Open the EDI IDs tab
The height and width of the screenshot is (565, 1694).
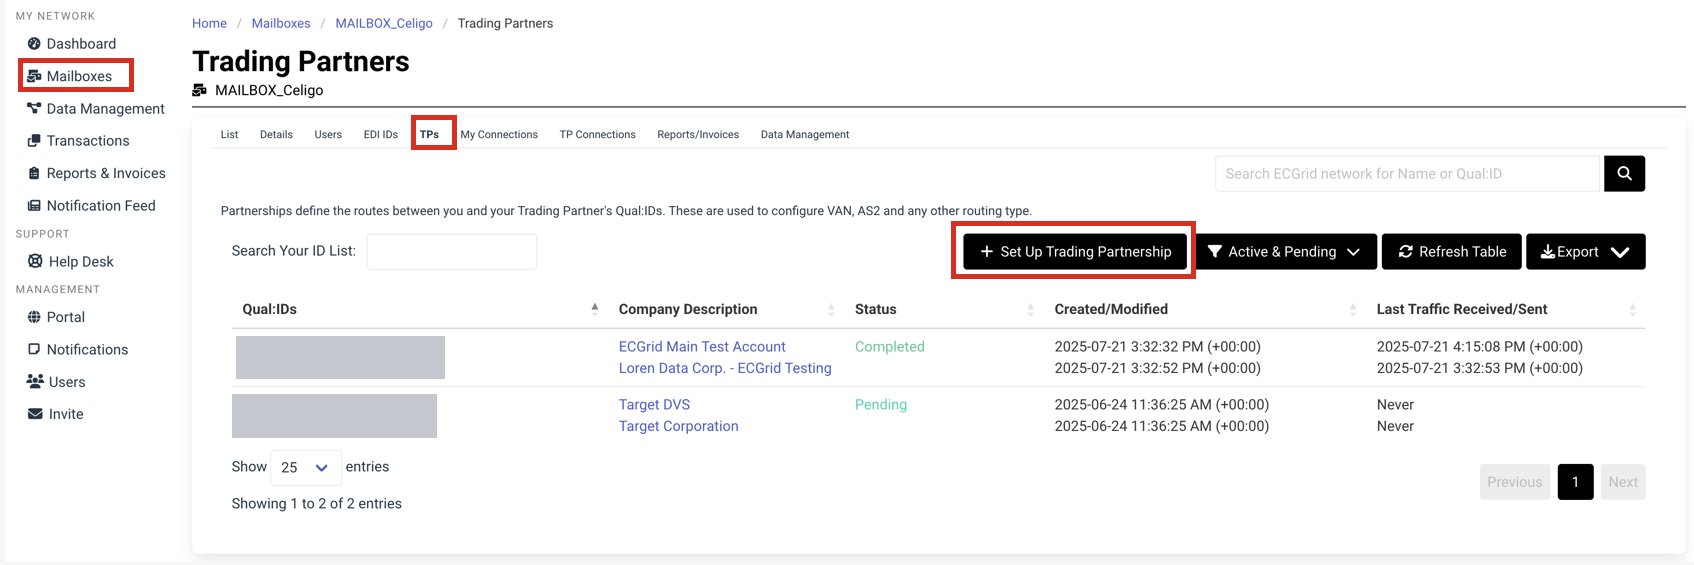(380, 134)
